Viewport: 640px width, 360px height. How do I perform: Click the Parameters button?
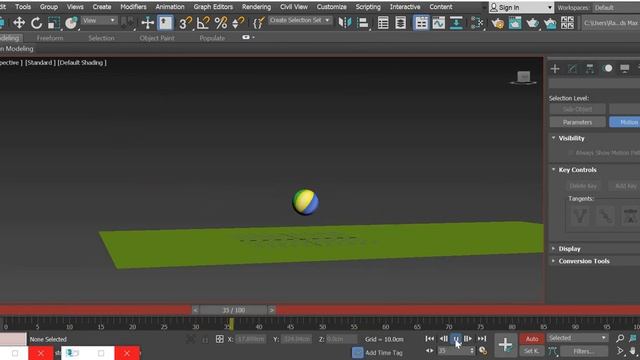(577, 122)
